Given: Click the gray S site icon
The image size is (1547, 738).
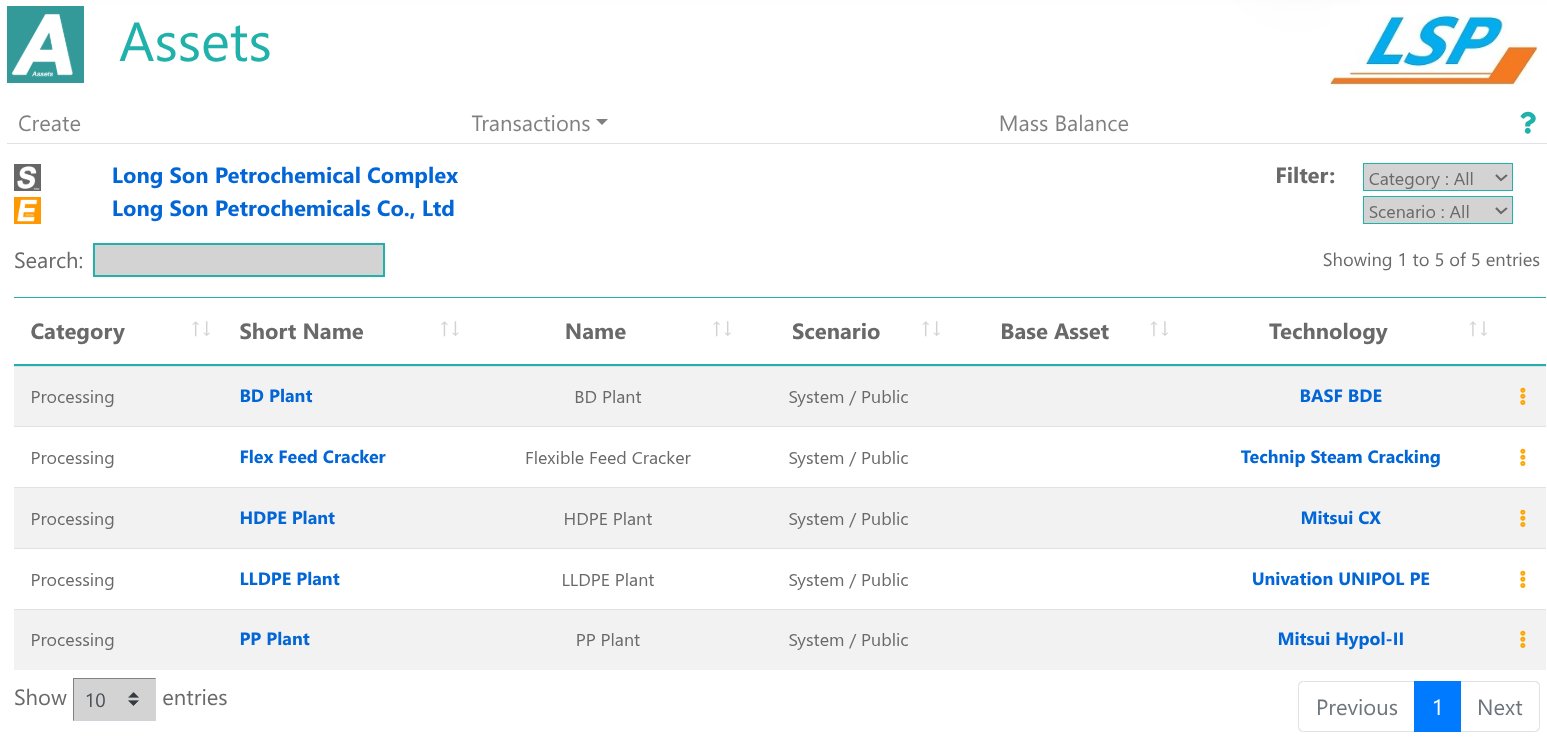Looking at the screenshot, I should (27, 178).
